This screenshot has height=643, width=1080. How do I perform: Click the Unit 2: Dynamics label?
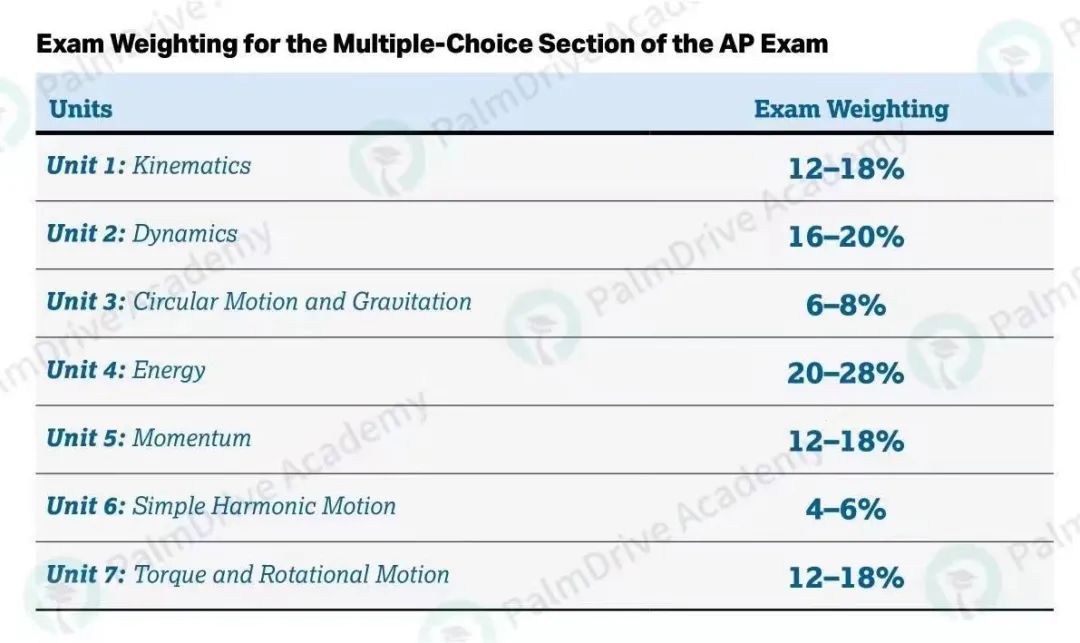click(x=142, y=234)
